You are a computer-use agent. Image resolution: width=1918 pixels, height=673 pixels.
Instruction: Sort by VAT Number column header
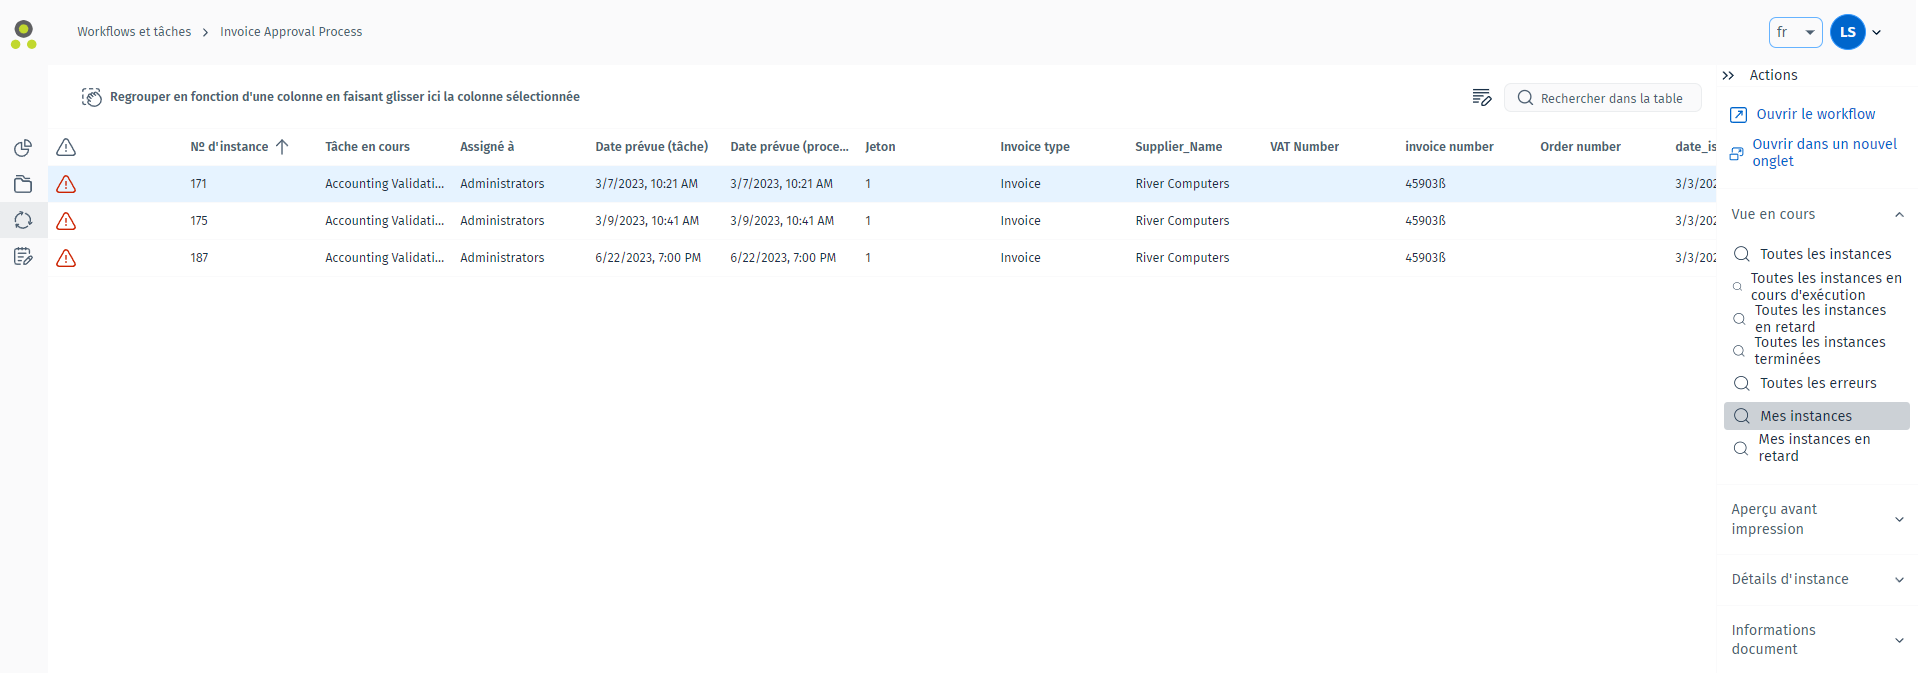click(x=1304, y=147)
